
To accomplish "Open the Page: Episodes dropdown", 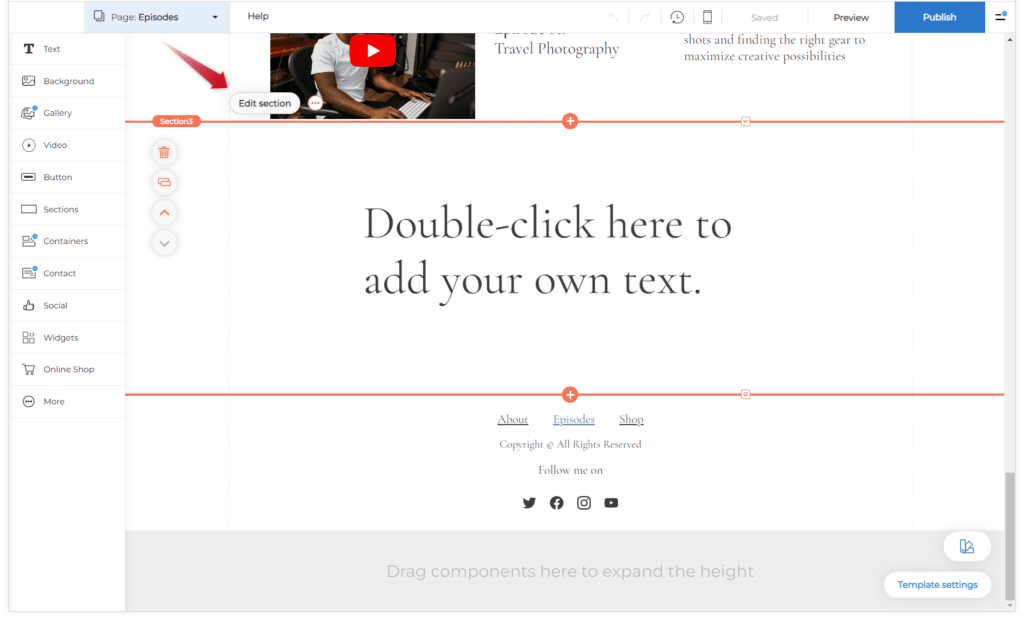I will pyautogui.click(x=157, y=17).
